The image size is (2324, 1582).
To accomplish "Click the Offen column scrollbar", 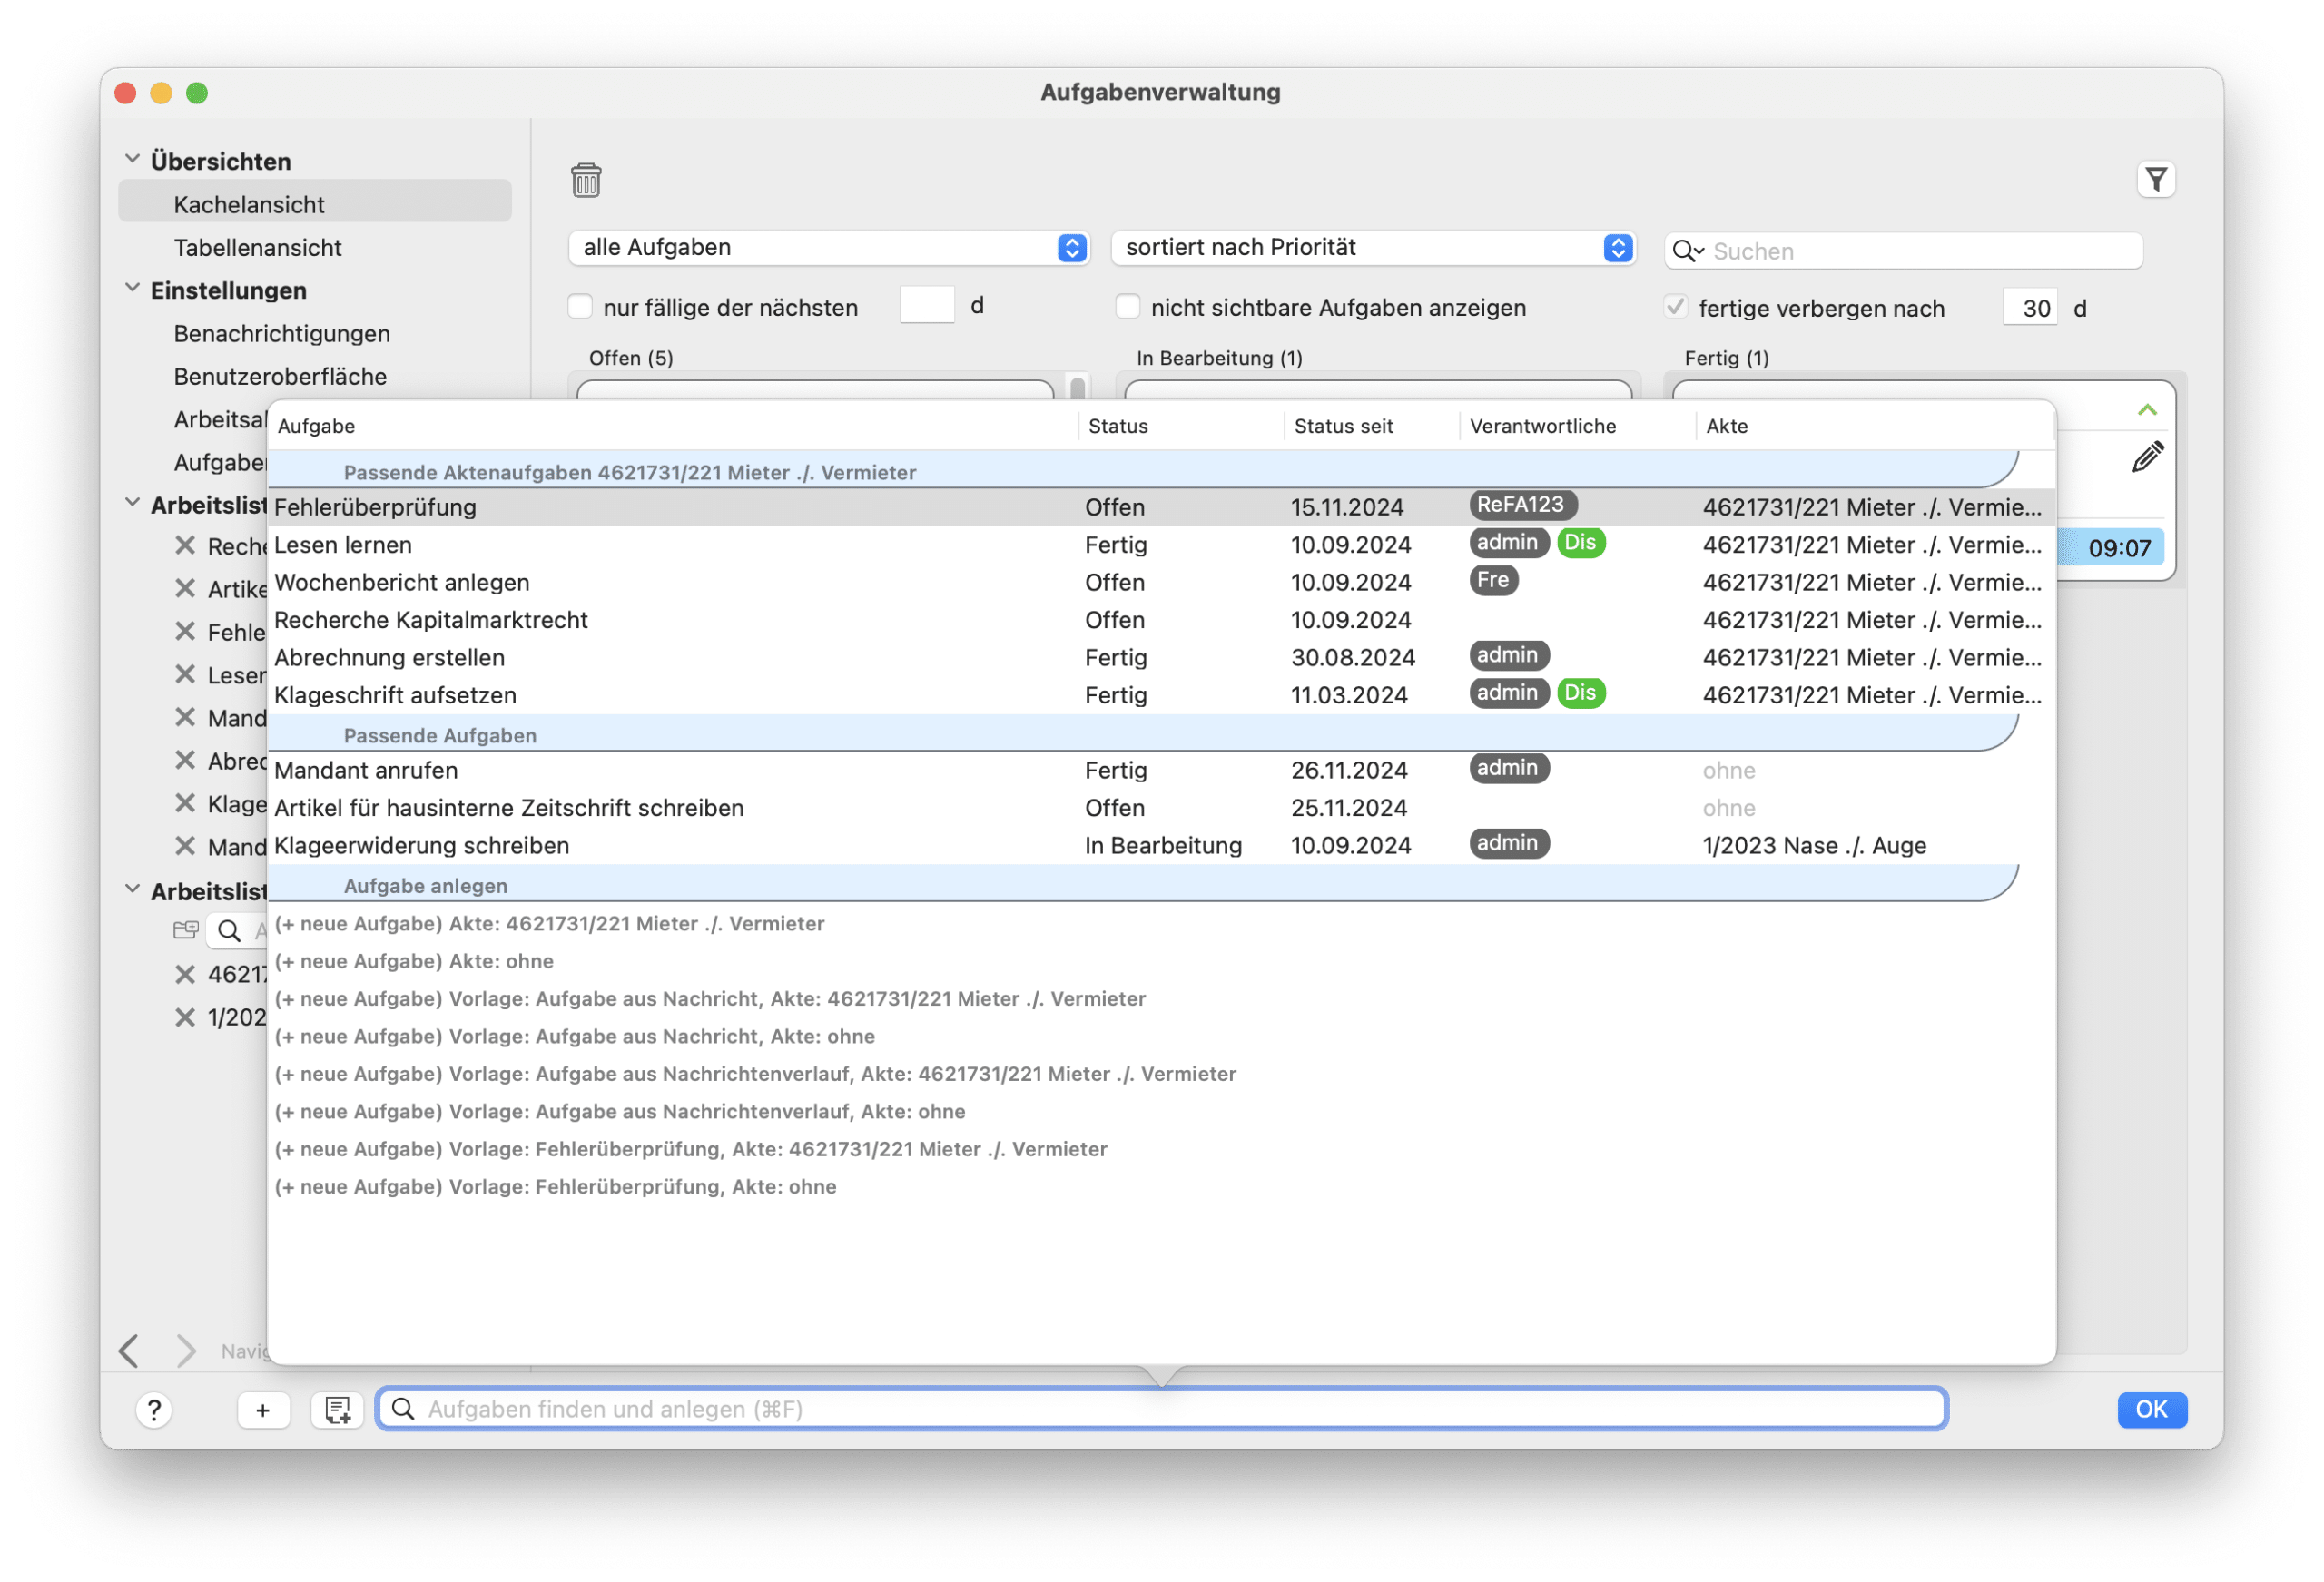I will tap(1077, 387).
